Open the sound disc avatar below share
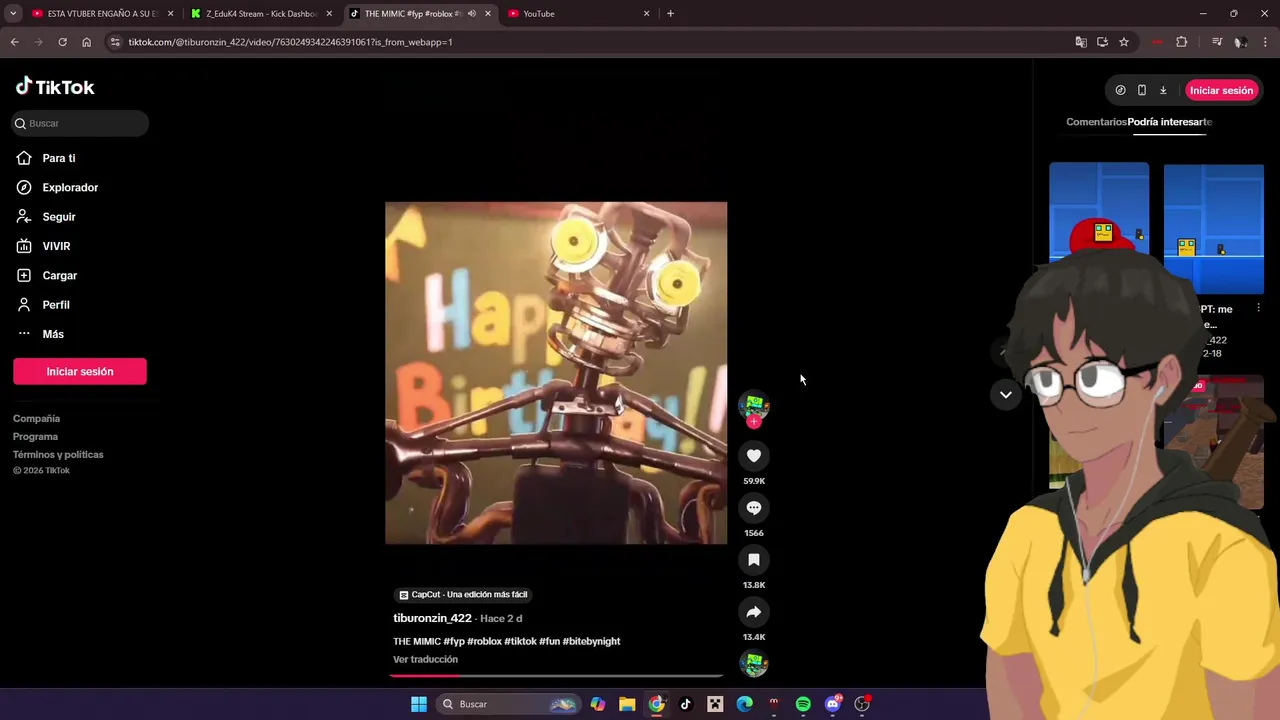1280x720 pixels. 754,663
